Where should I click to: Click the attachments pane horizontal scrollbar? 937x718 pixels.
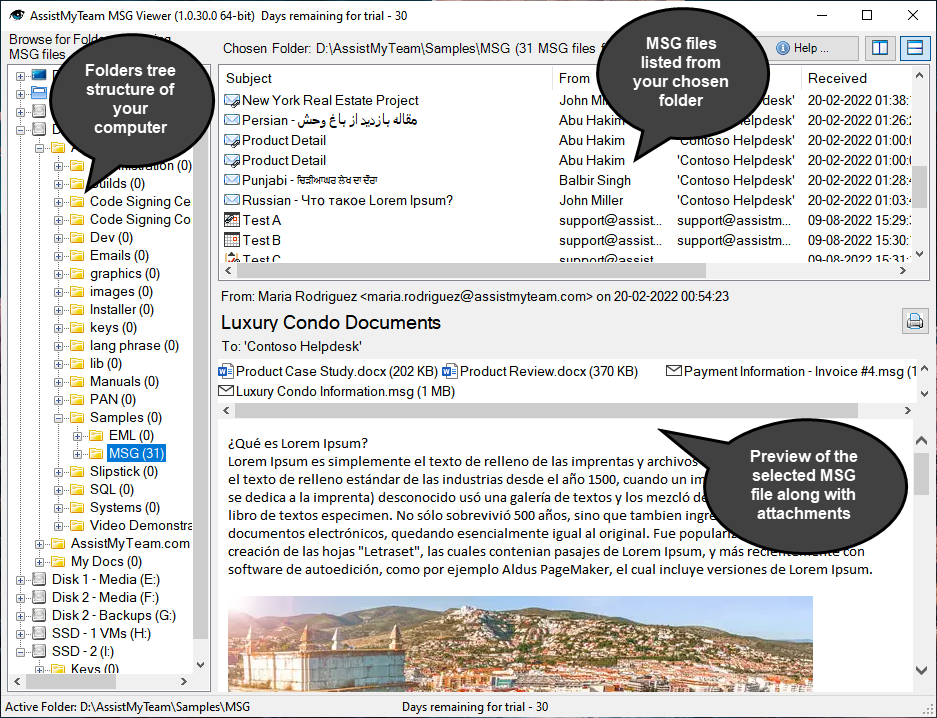coord(545,410)
